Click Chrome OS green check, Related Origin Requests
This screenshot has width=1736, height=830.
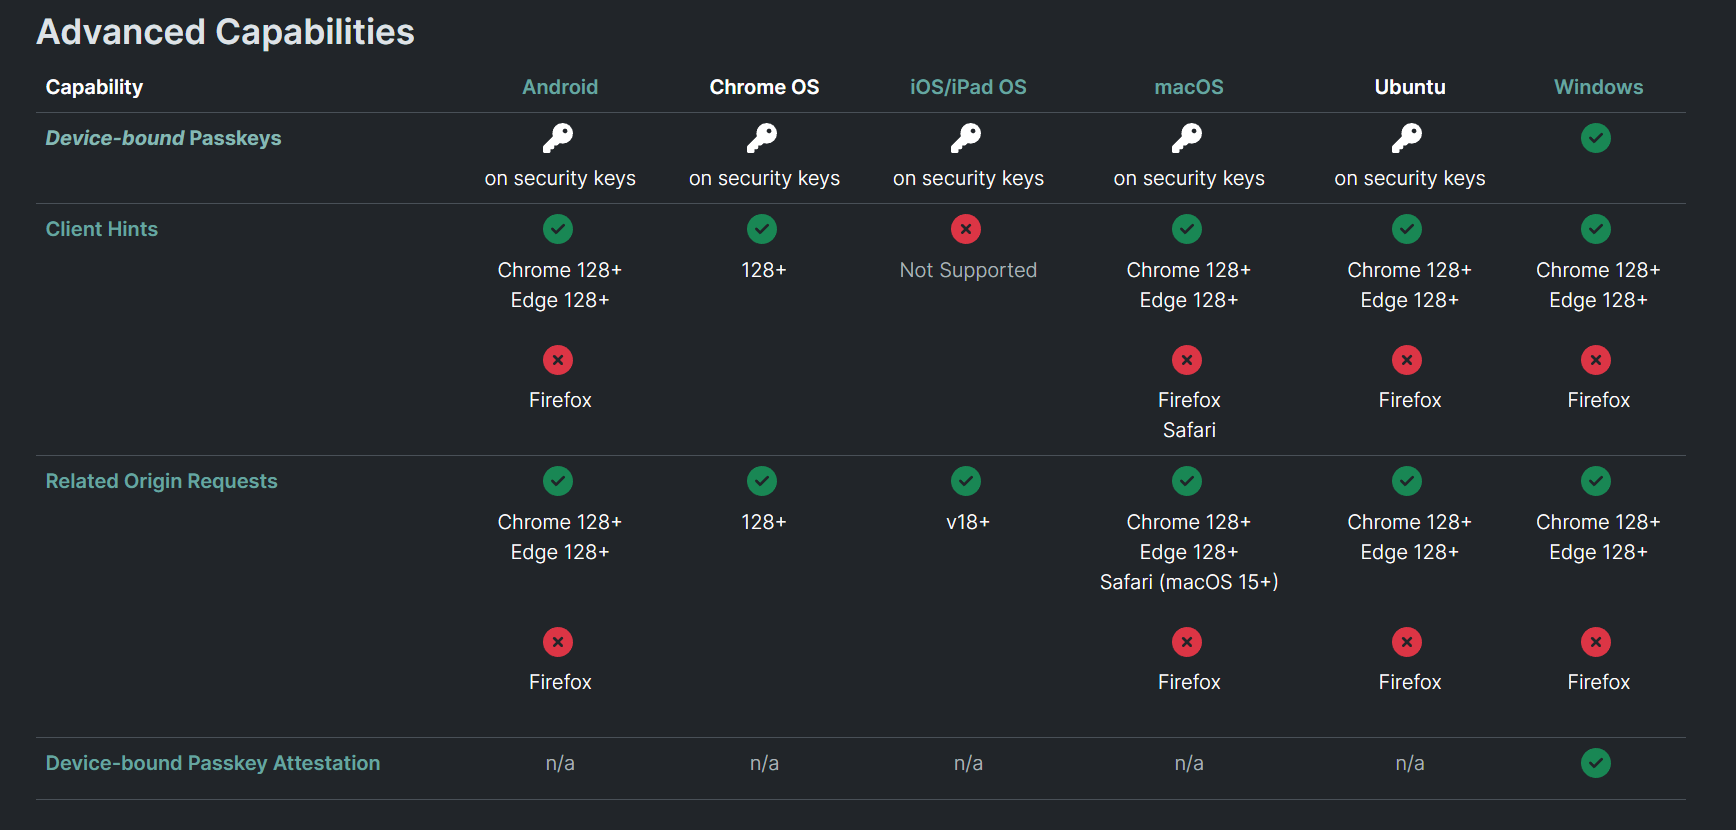762,481
